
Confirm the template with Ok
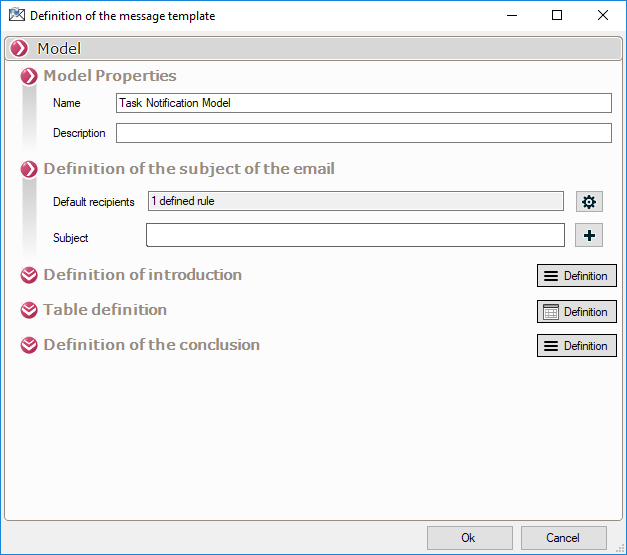point(469,538)
